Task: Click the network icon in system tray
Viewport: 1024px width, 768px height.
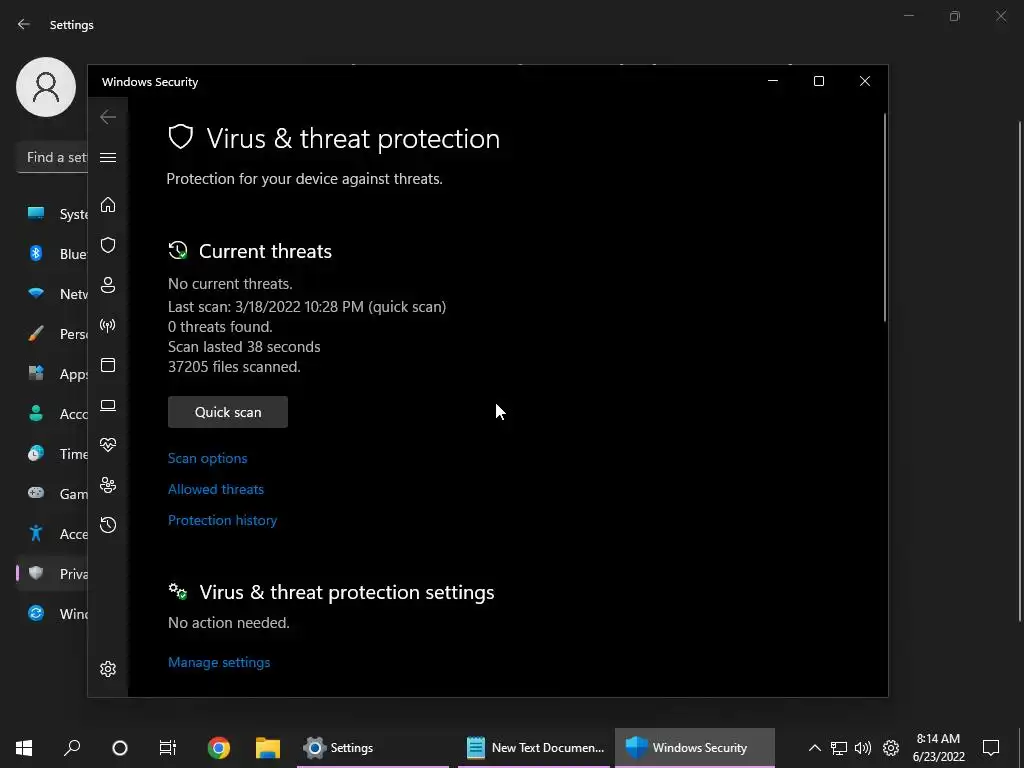Action: pyautogui.click(x=839, y=748)
